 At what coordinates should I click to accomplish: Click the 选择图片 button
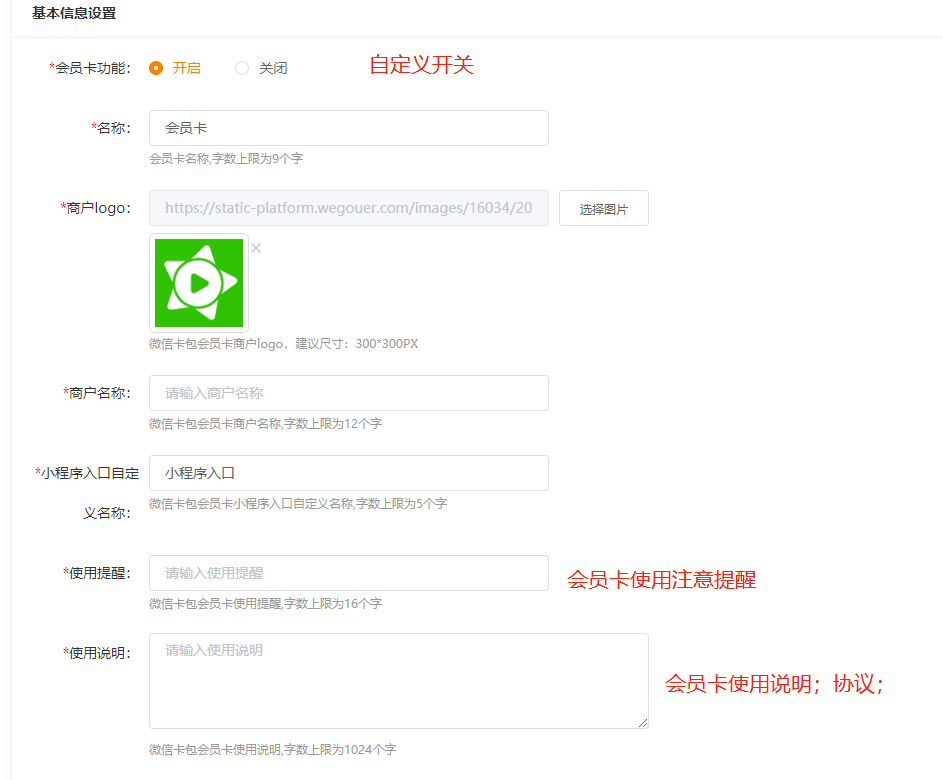[x=604, y=208]
